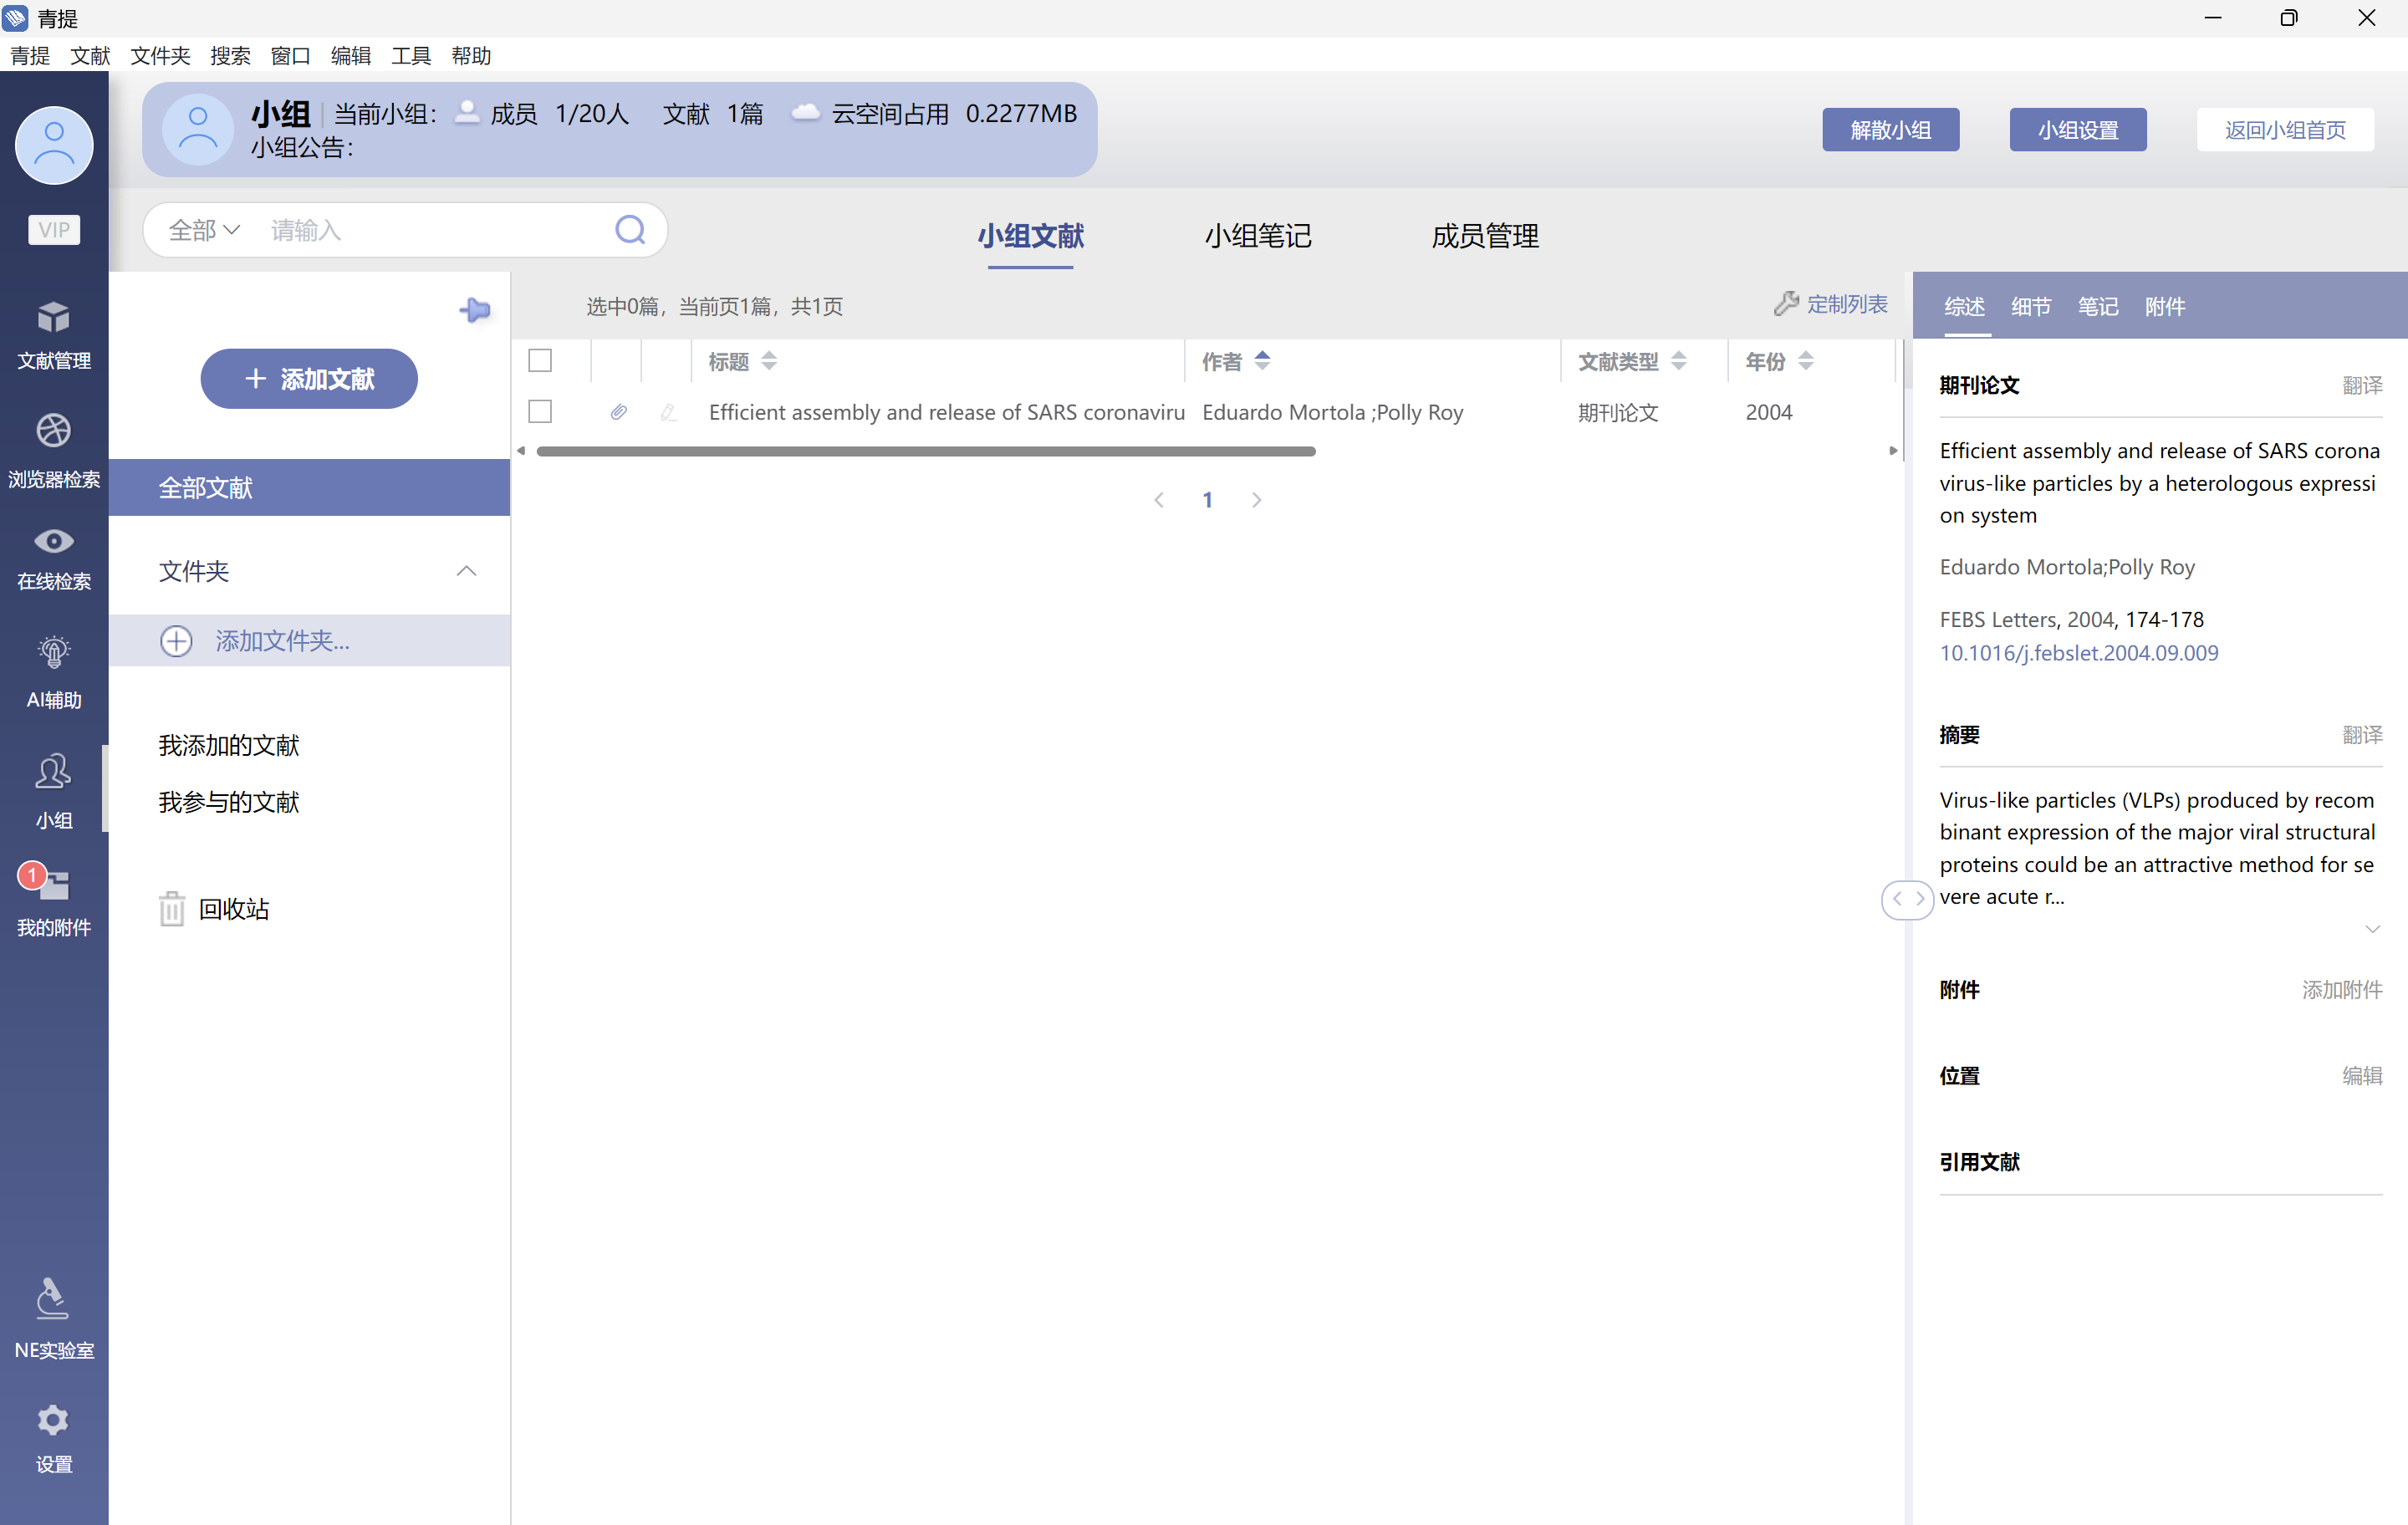Screen dimensions: 2408x1525
Task: Click the VIP badge
Action: click(54, 230)
